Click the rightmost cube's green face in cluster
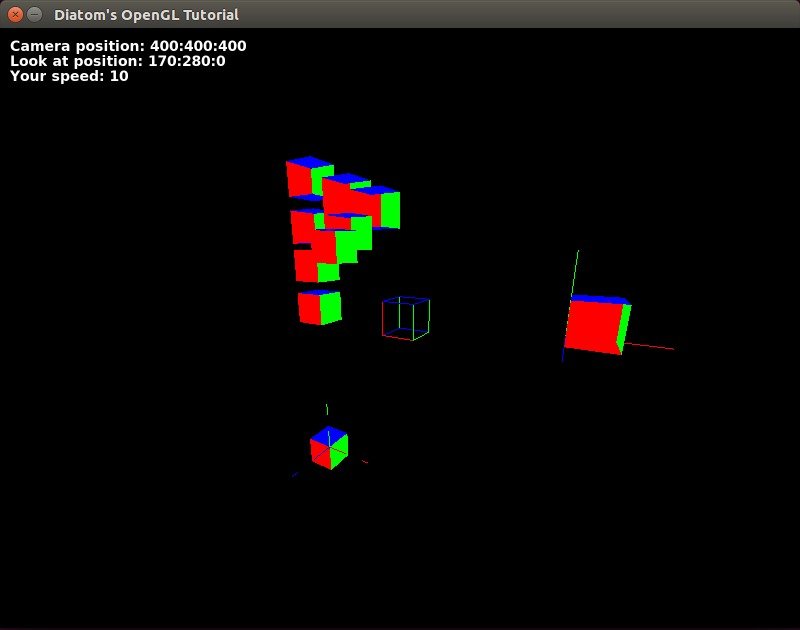The height and width of the screenshot is (630, 800). click(390, 209)
